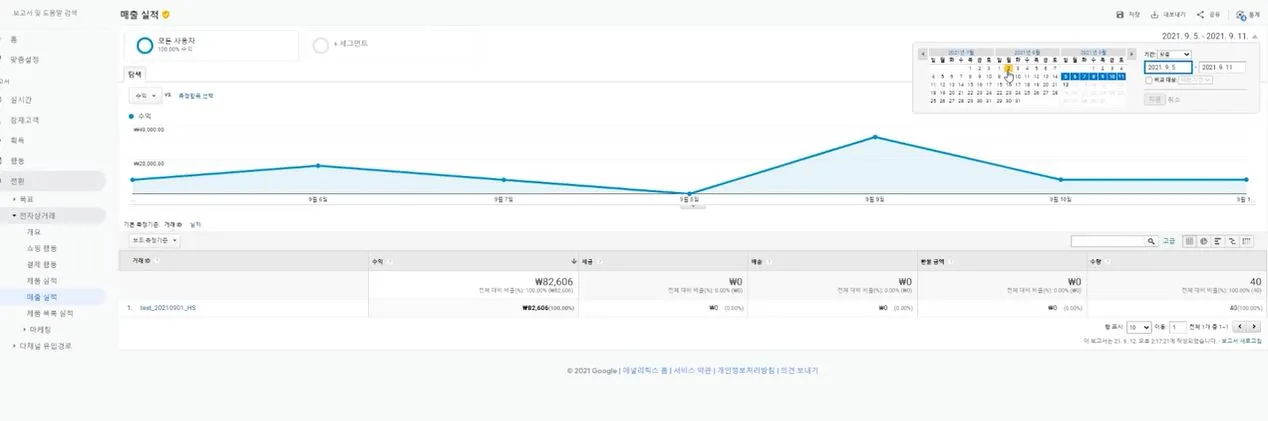Open 행동 reports in sidebar
Screen dimensions: 1268x421
click(x=17, y=160)
